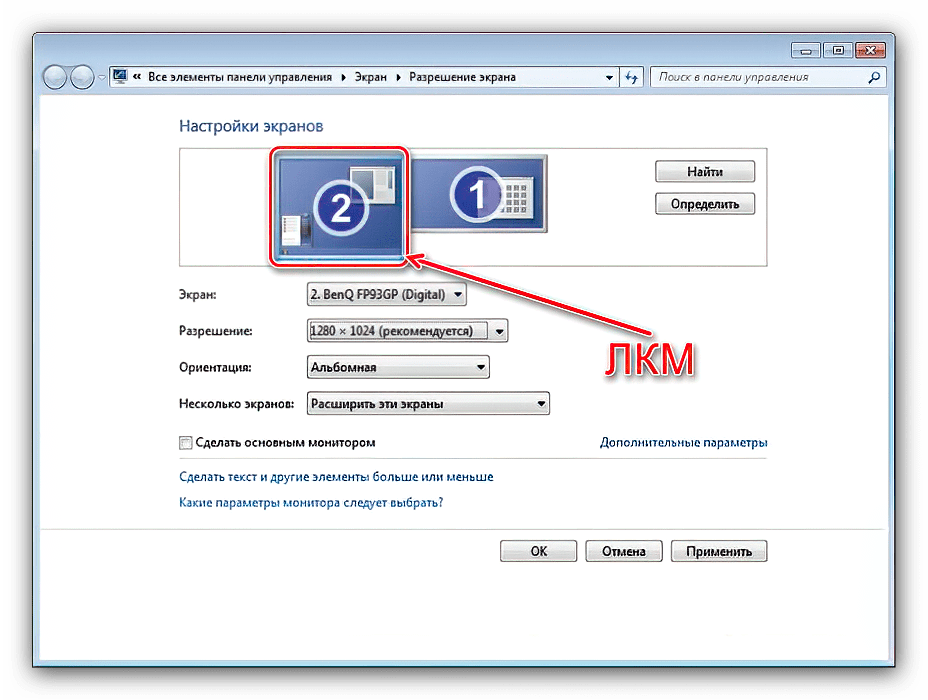Image resolution: width=928 pixels, height=700 pixels.
Task: Open the Несколько экранов dropdown
Action: coord(428,404)
